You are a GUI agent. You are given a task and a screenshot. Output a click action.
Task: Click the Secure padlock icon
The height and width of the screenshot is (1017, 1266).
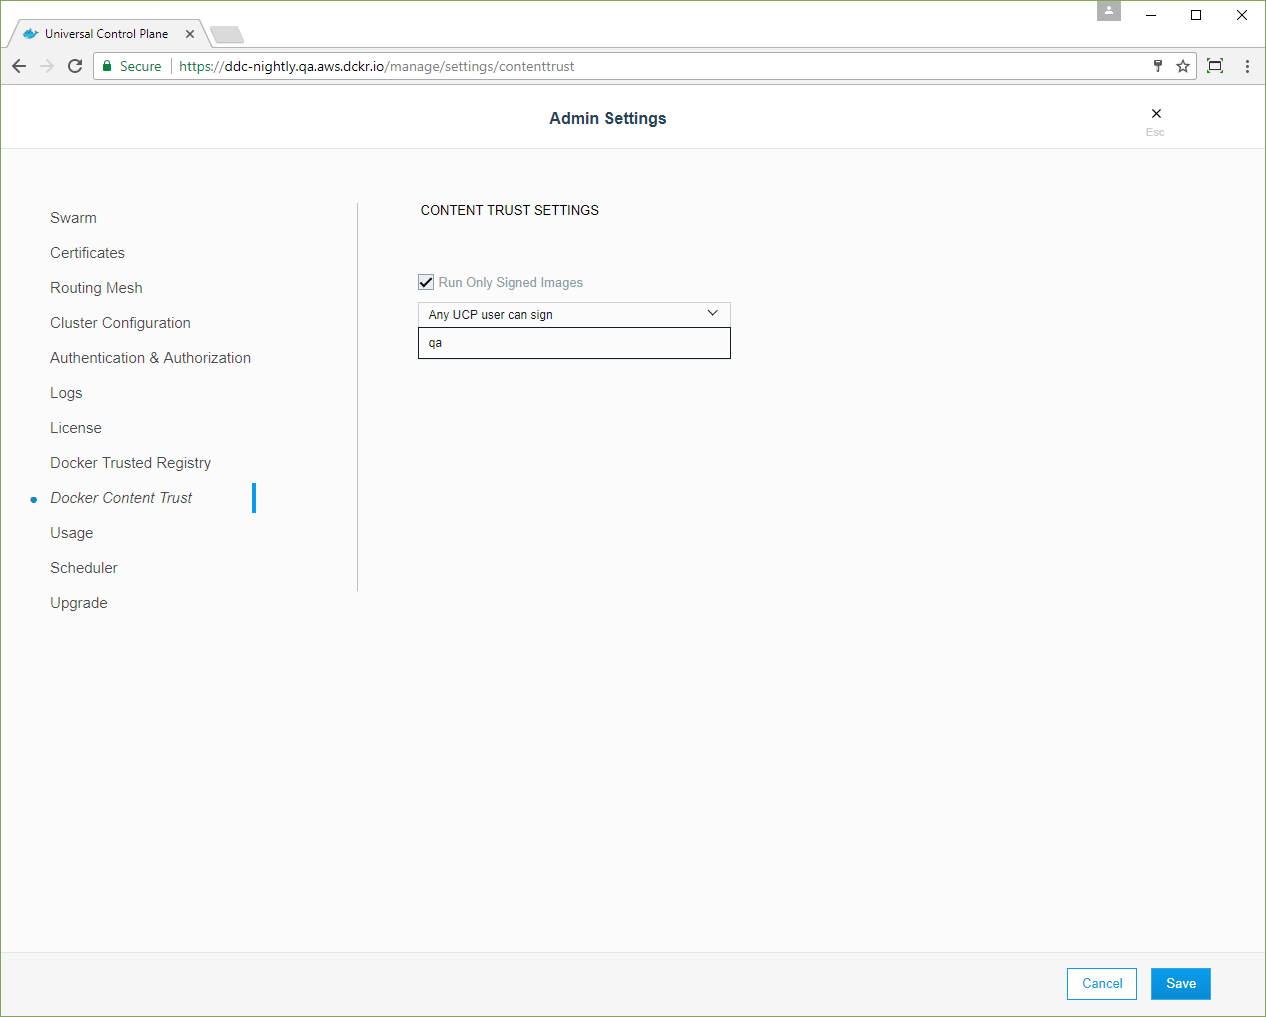point(107,66)
